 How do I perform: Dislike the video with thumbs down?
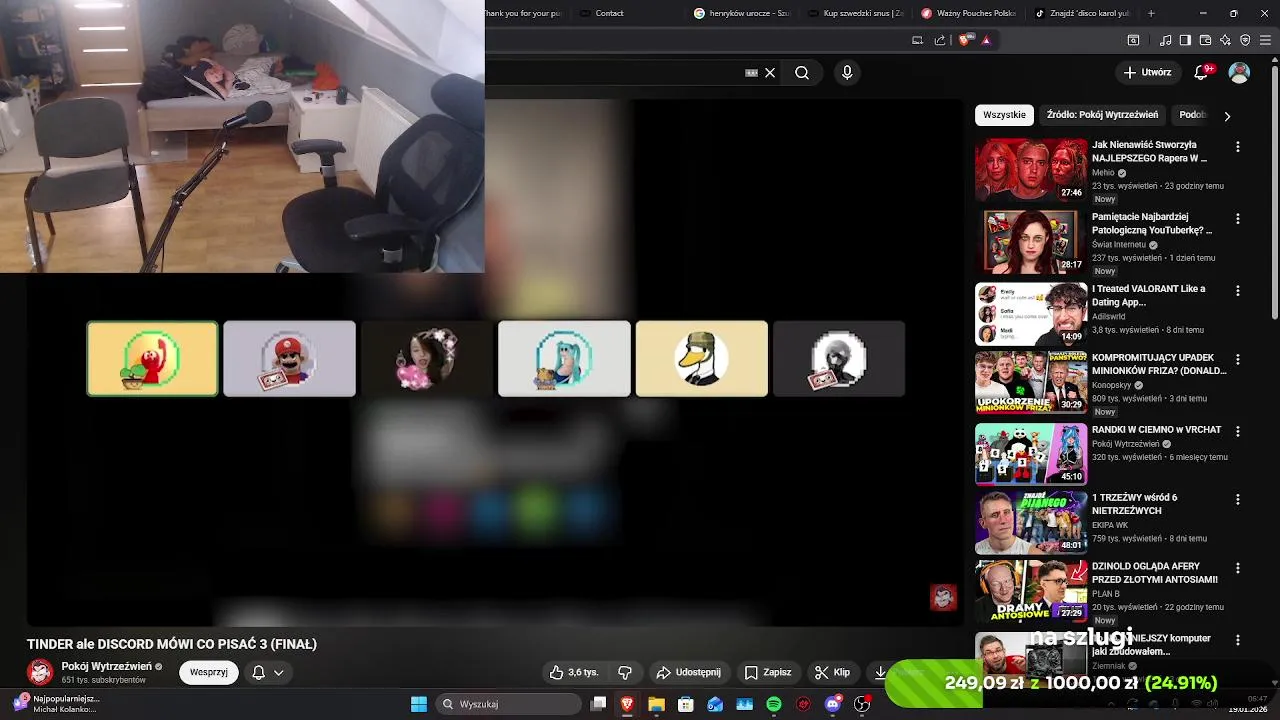pyautogui.click(x=625, y=672)
